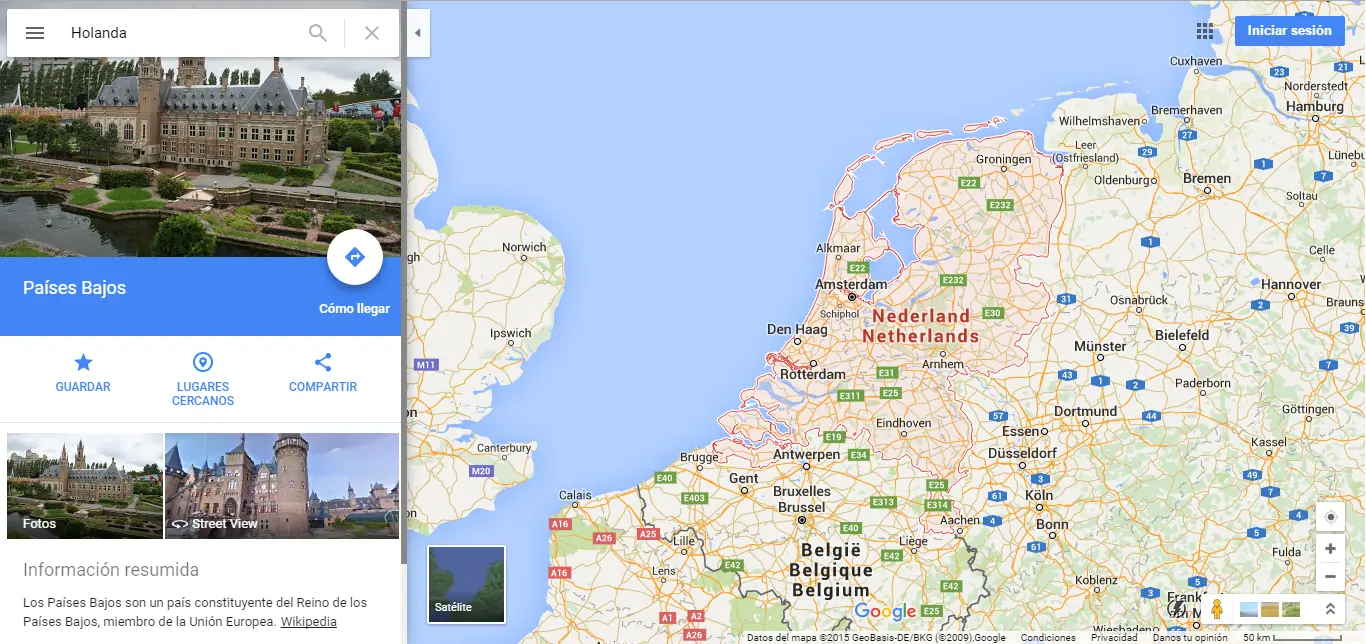Show my current location on map
Screen dimensions: 1366x644
tap(1330, 517)
